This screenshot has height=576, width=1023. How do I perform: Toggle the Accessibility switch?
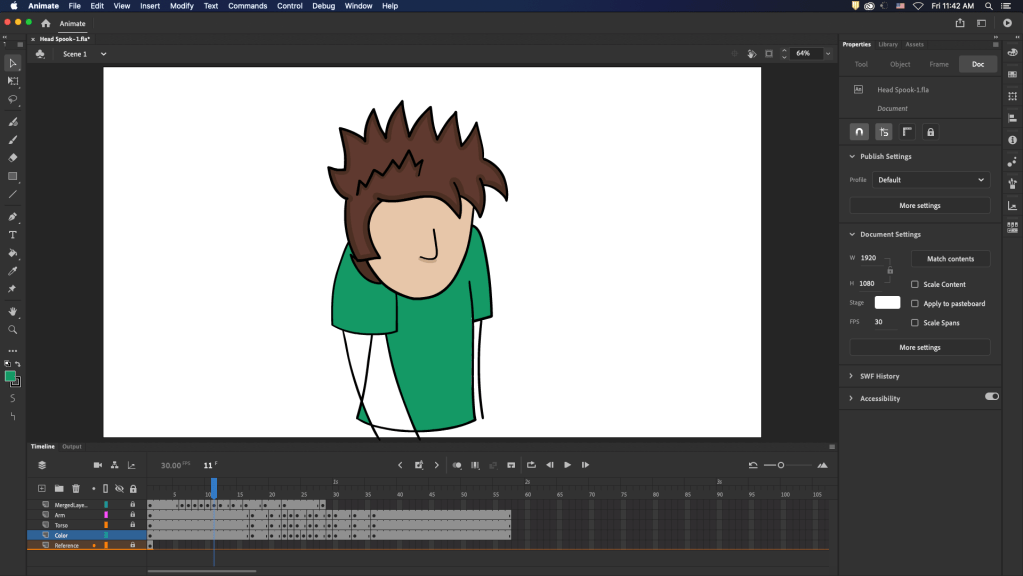coord(991,397)
